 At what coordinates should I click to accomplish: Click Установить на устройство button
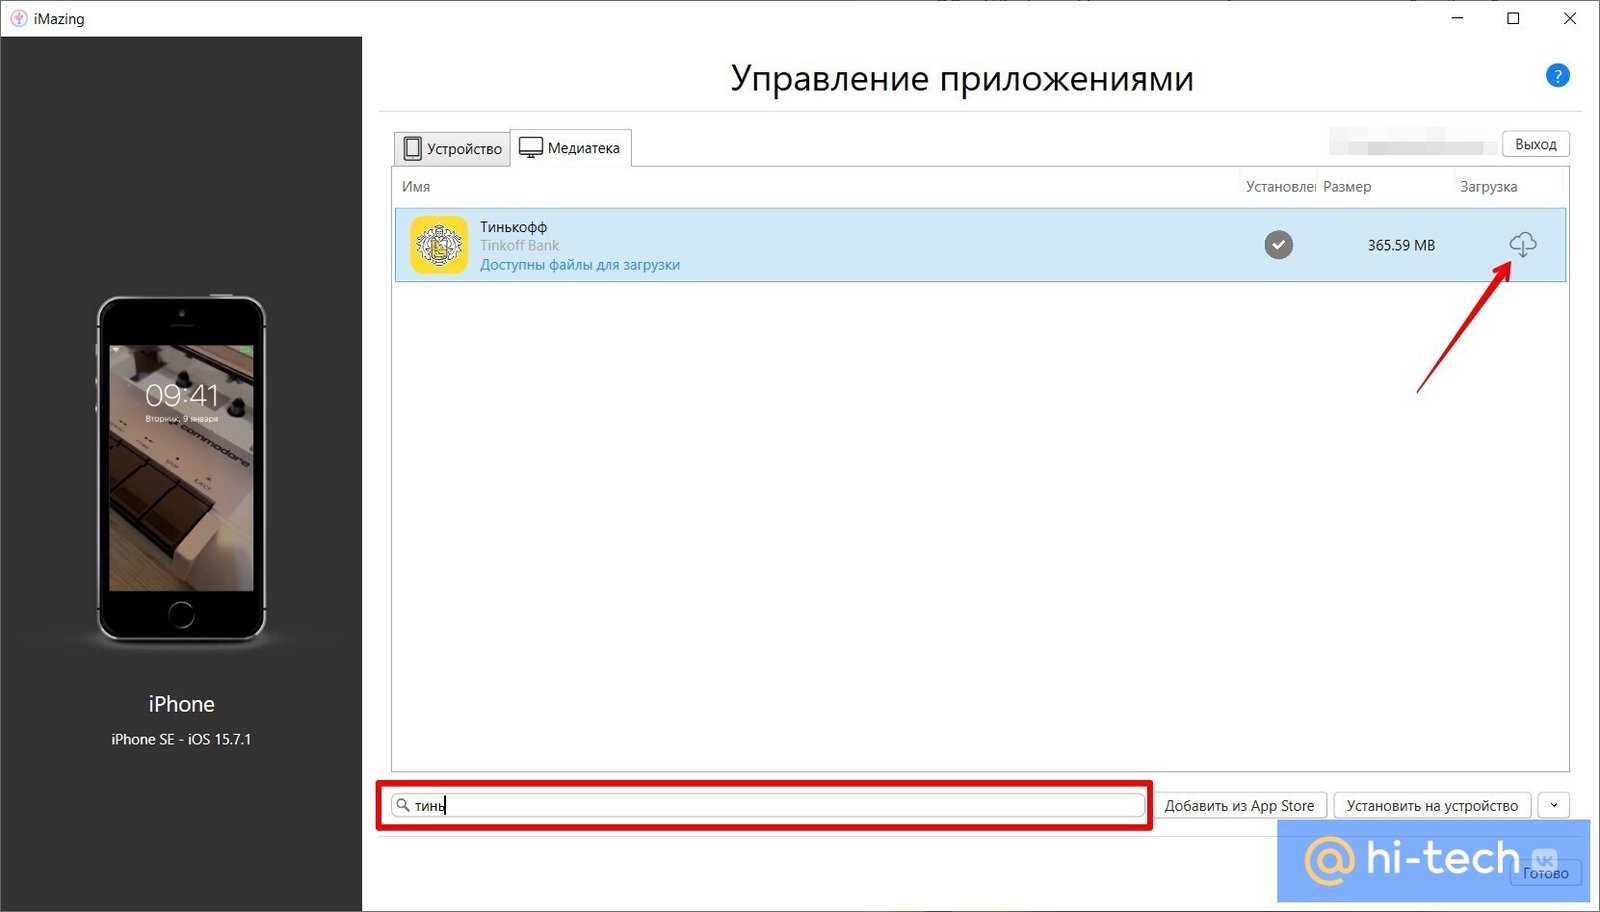coord(1432,805)
